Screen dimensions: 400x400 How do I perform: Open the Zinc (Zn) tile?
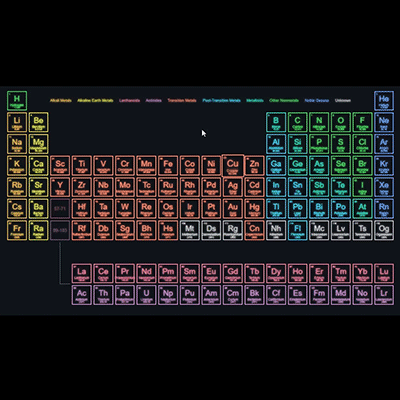pyautogui.click(x=254, y=166)
